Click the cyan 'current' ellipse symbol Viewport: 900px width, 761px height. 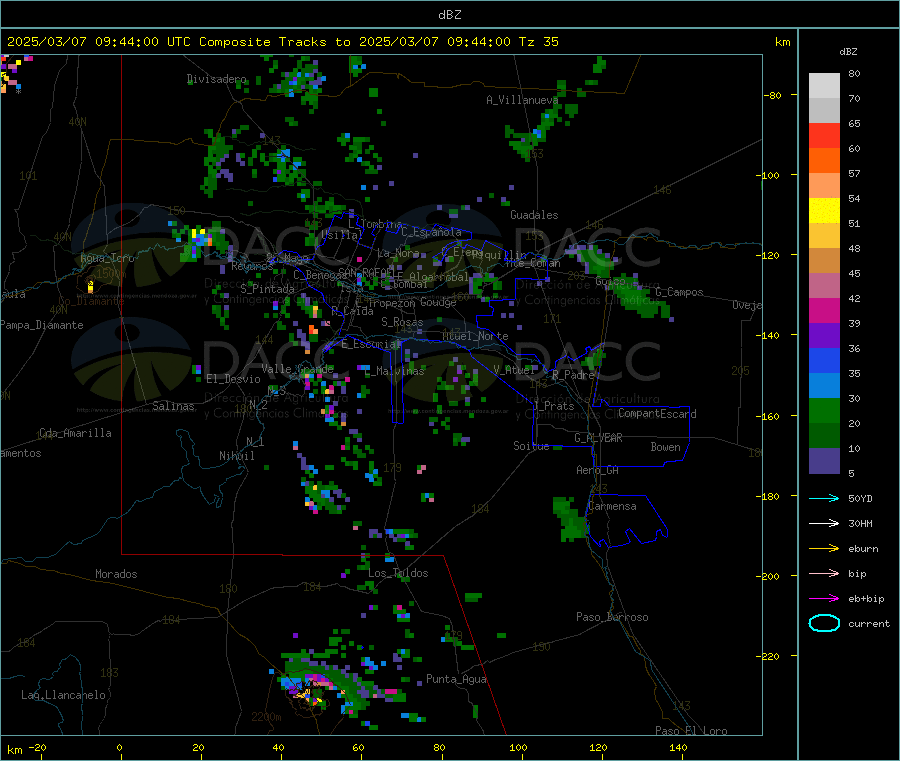[824, 623]
